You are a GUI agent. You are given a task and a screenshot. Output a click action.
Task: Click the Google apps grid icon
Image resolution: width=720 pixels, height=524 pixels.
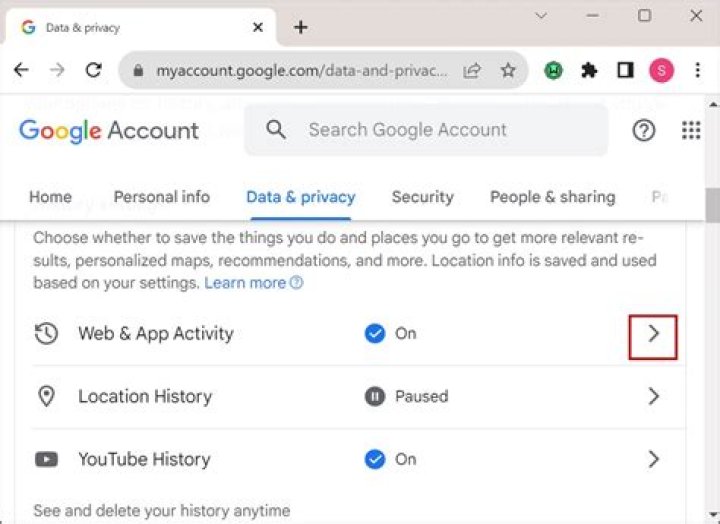(x=691, y=130)
